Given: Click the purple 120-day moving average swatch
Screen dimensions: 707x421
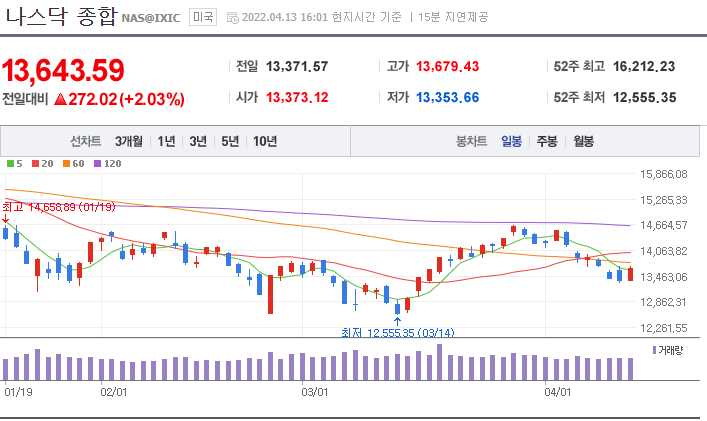Looking at the screenshot, I should coord(97,164).
